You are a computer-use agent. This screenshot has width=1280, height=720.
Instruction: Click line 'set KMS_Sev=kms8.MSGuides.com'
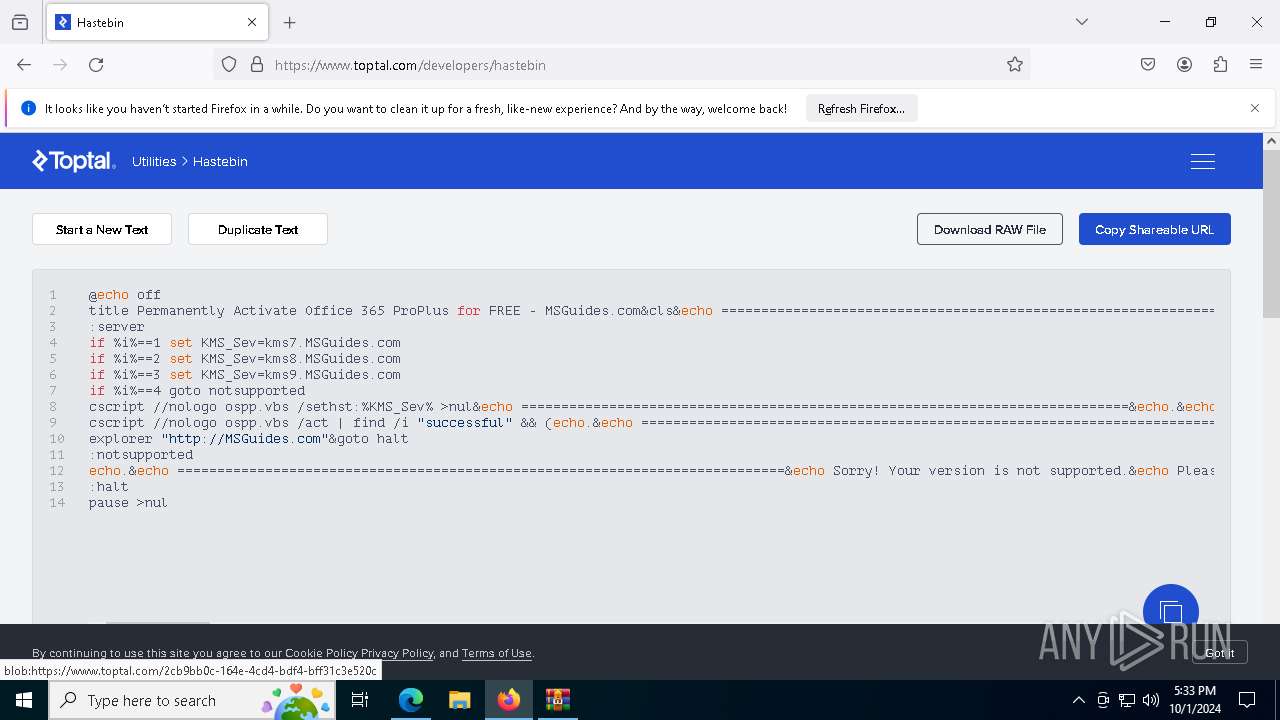[245, 359]
